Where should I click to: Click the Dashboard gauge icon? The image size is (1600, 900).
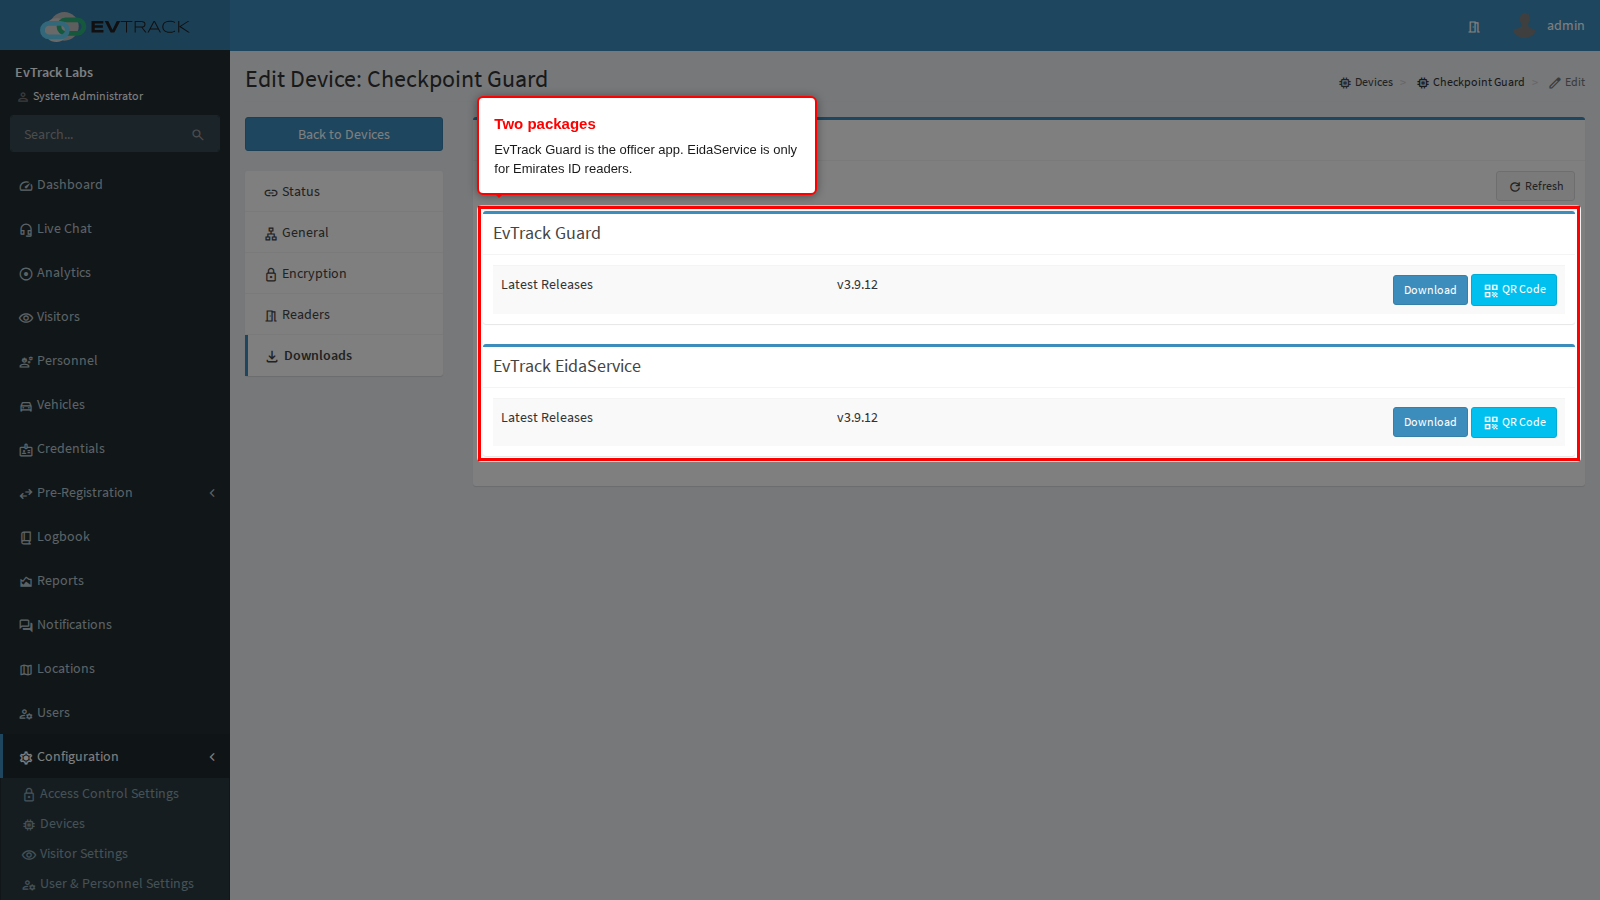tap(26, 186)
